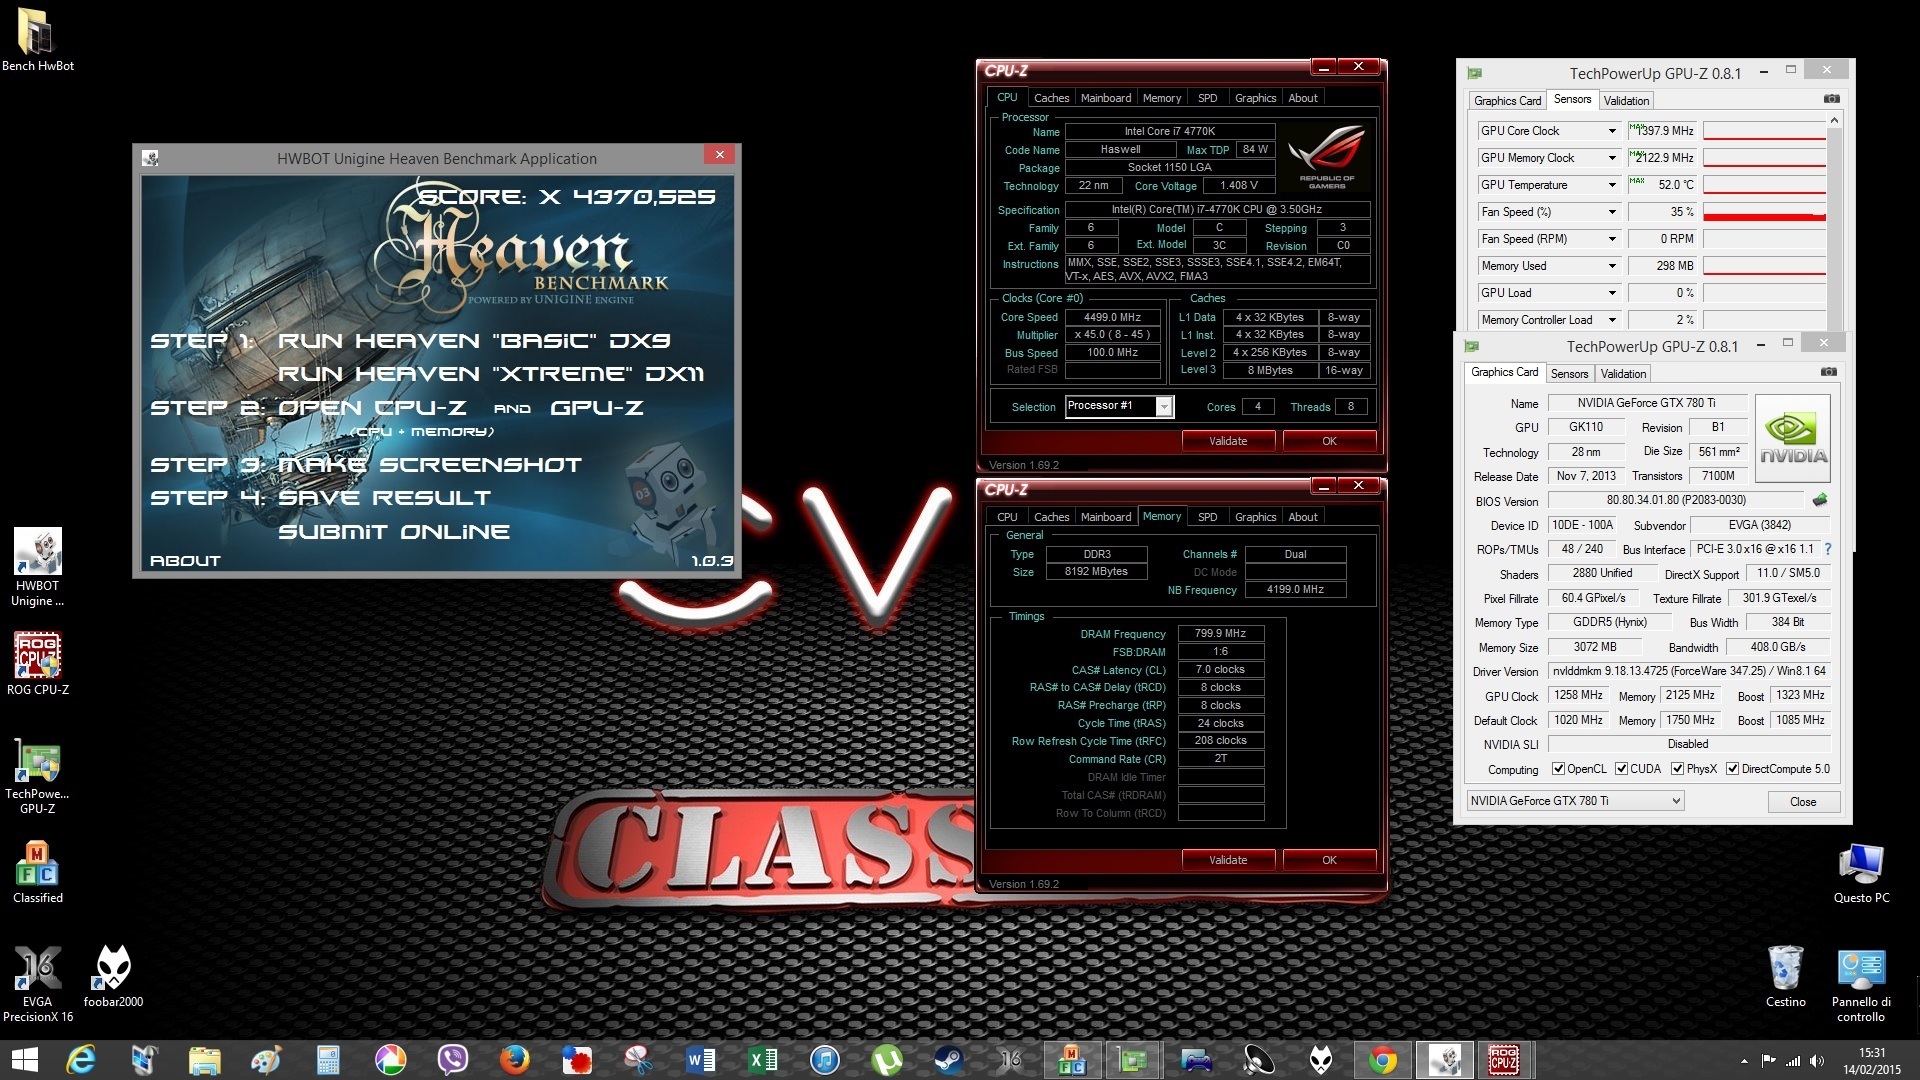Image resolution: width=1920 pixels, height=1080 pixels.
Task: Open the GPU Temperature sensor dropdown
Action: pos(1612,185)
